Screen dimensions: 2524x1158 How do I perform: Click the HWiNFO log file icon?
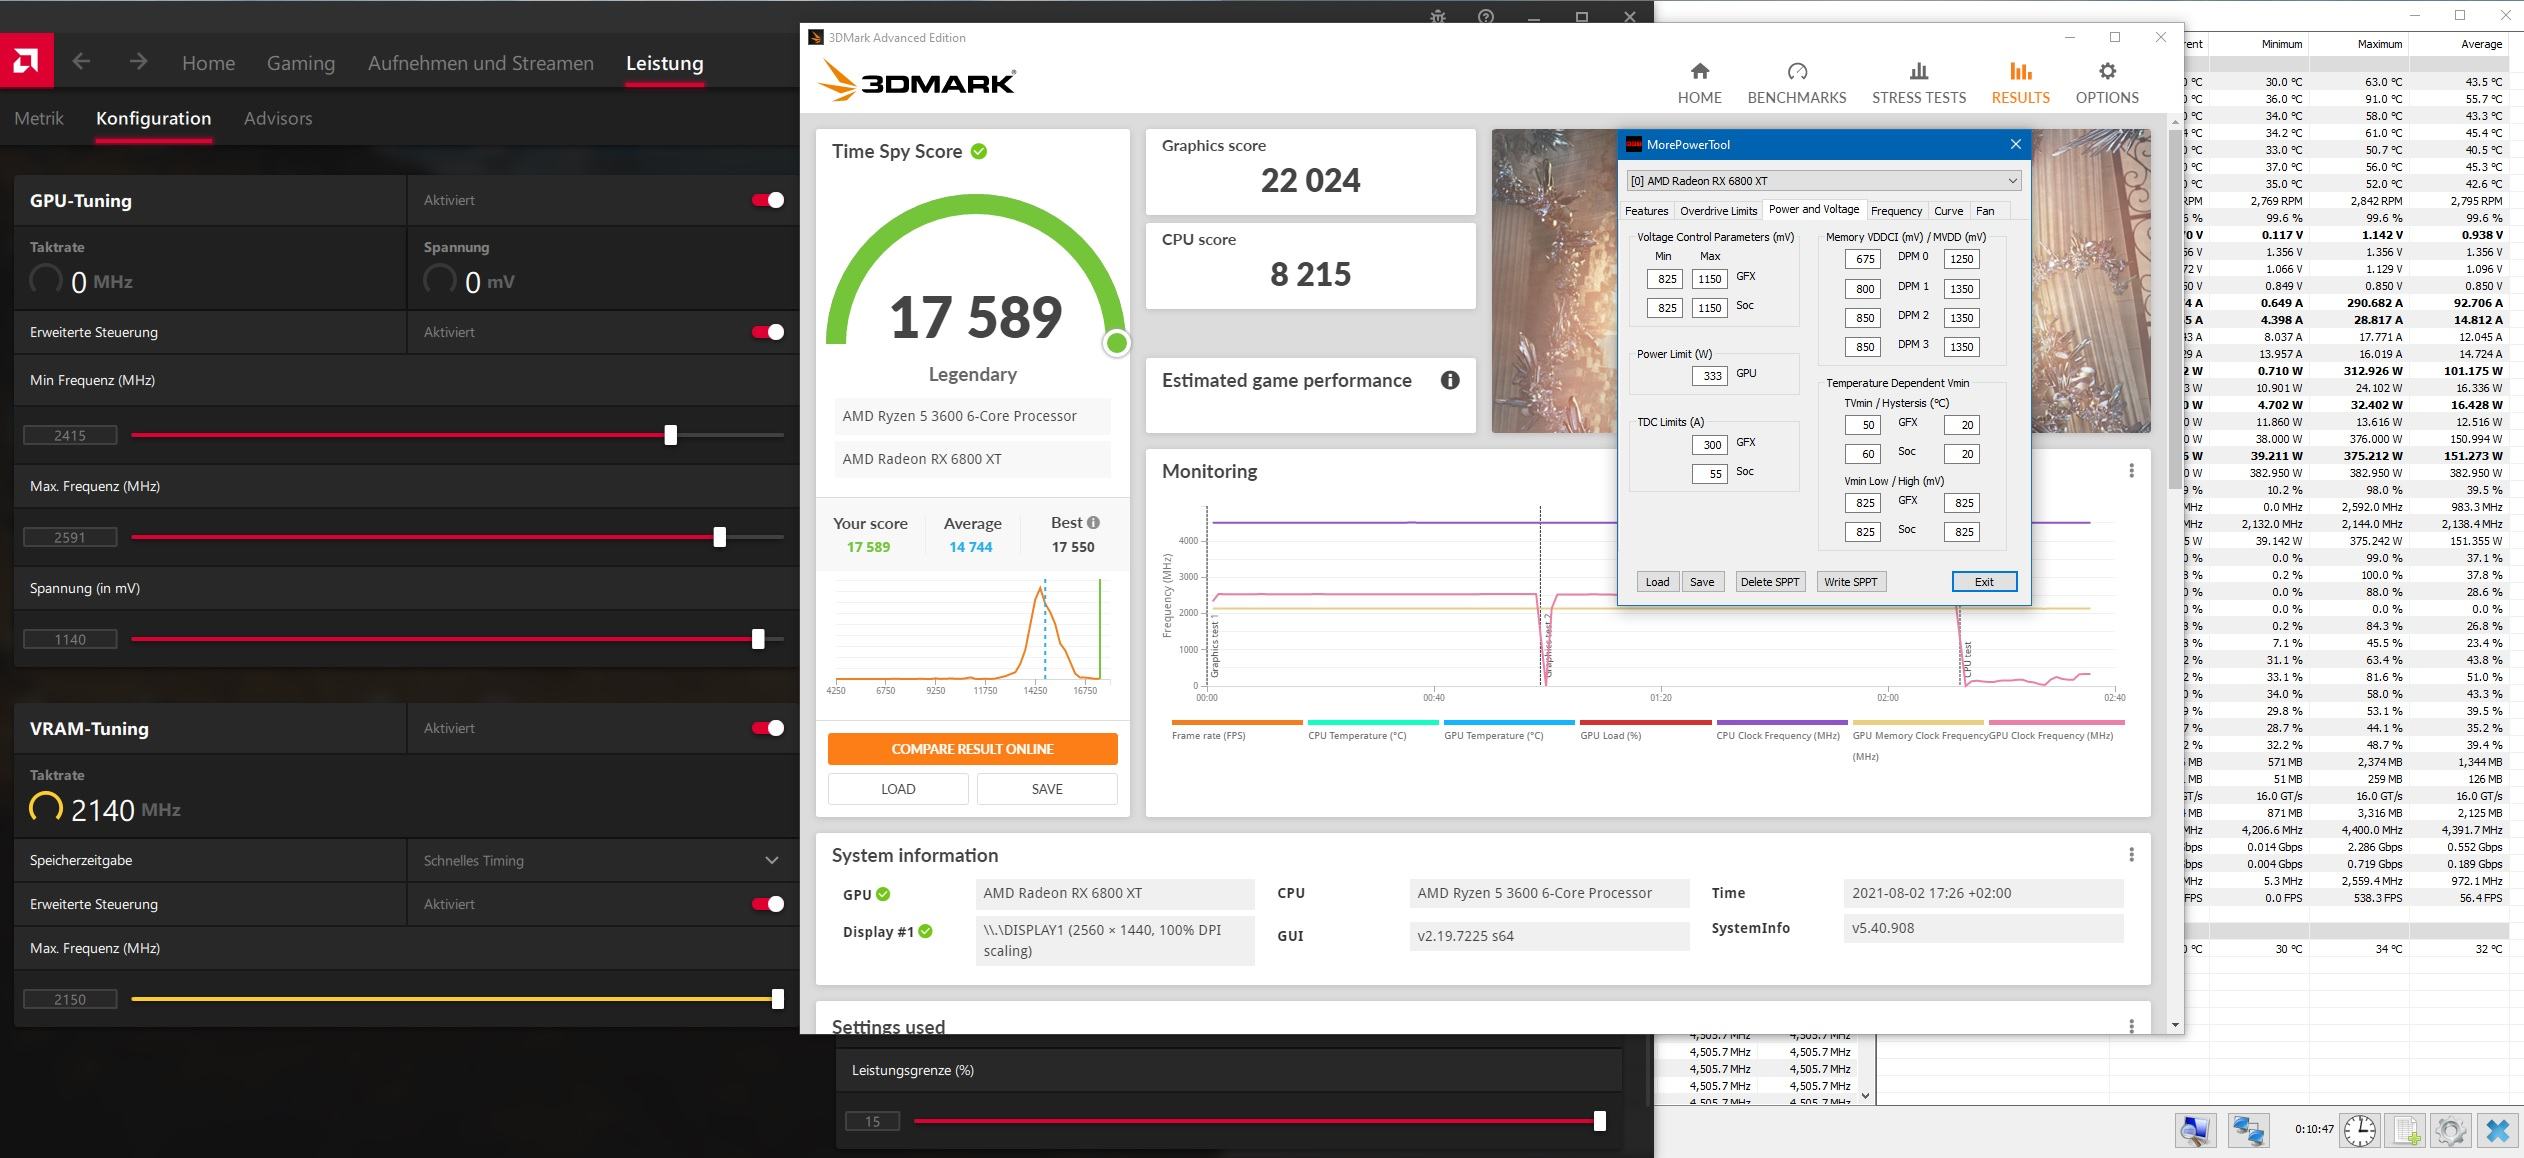click(x=2406, y=1130)
